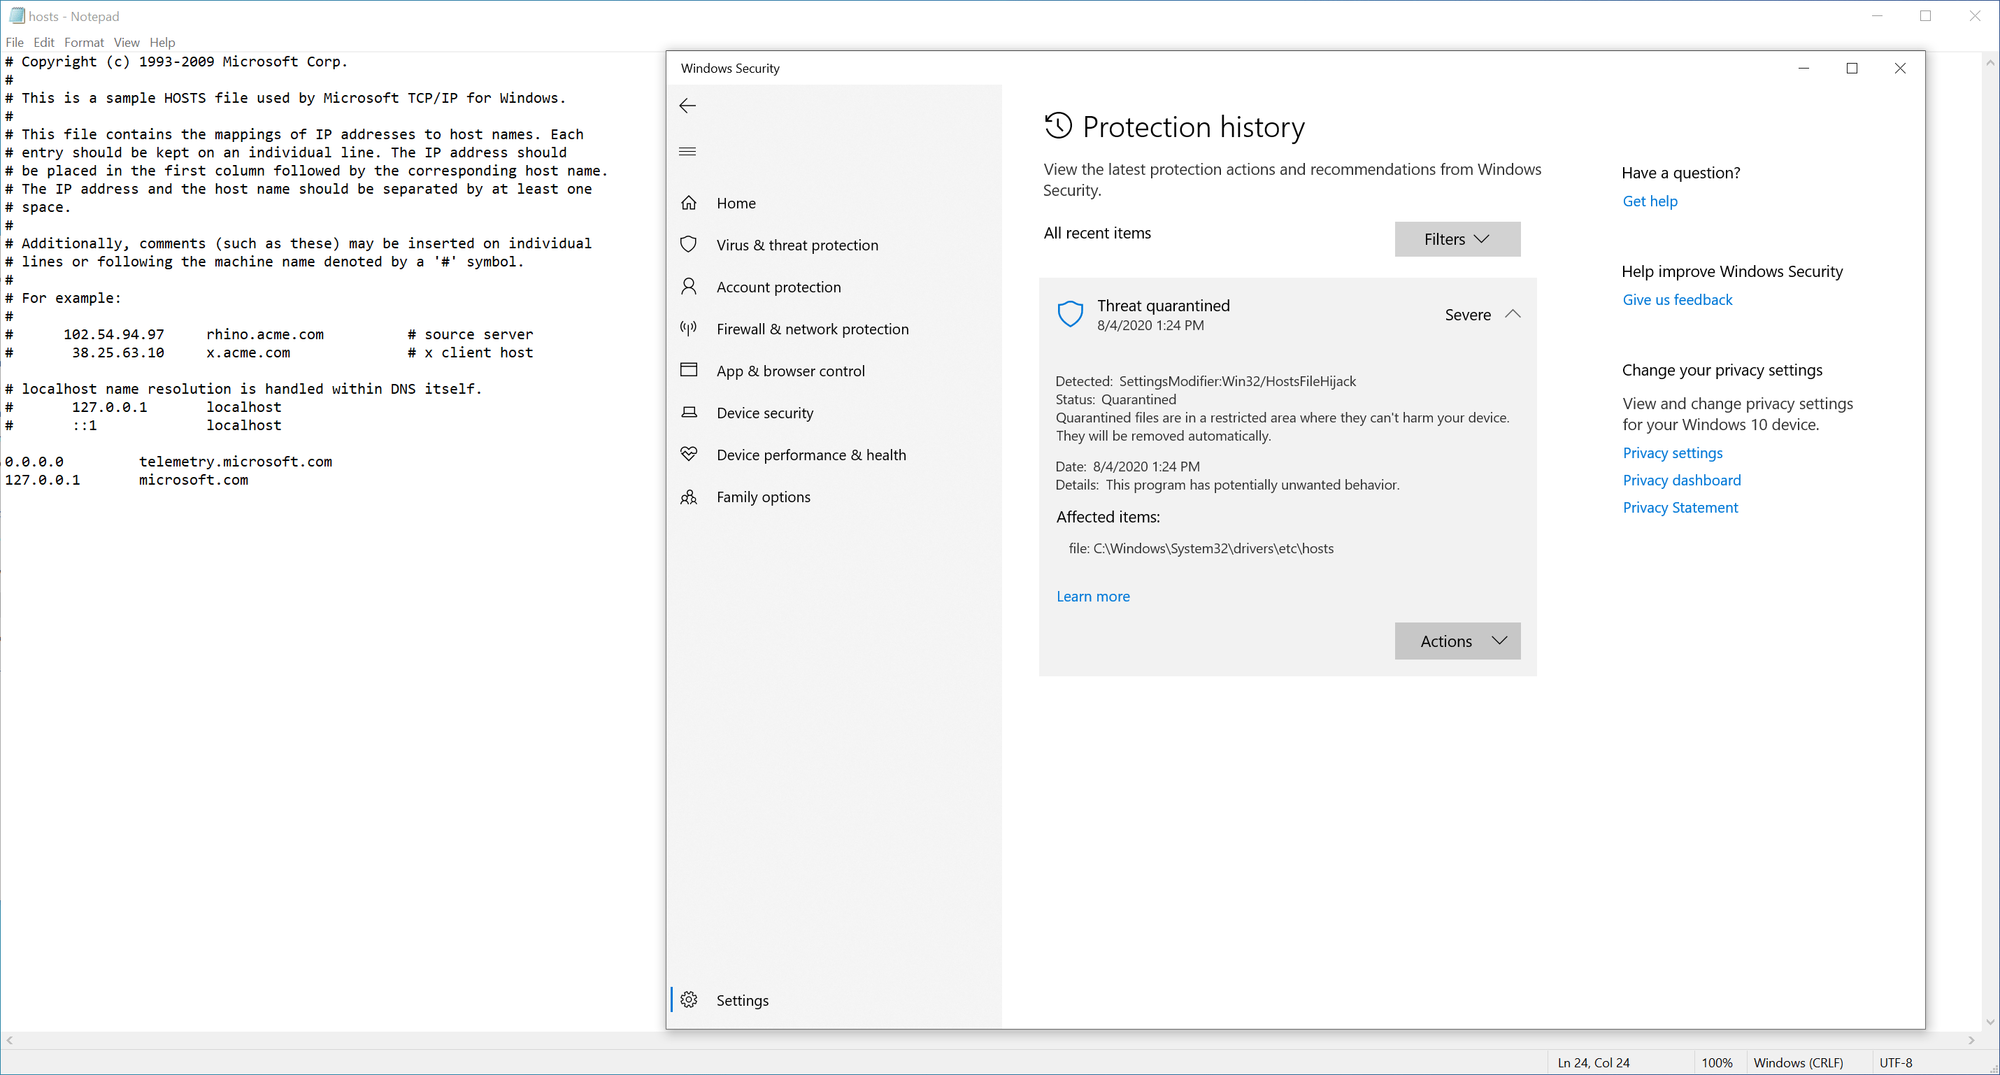Click the Get help link
The height and width of the screenshot is (1075, 2000).
pos(1650,201)
